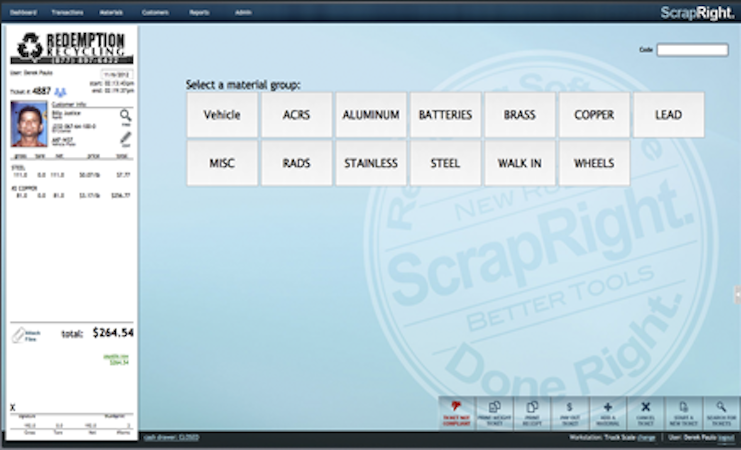Choose the ALUMINUM material group
This screenshot has height=450, width=741.
(371, 115)
